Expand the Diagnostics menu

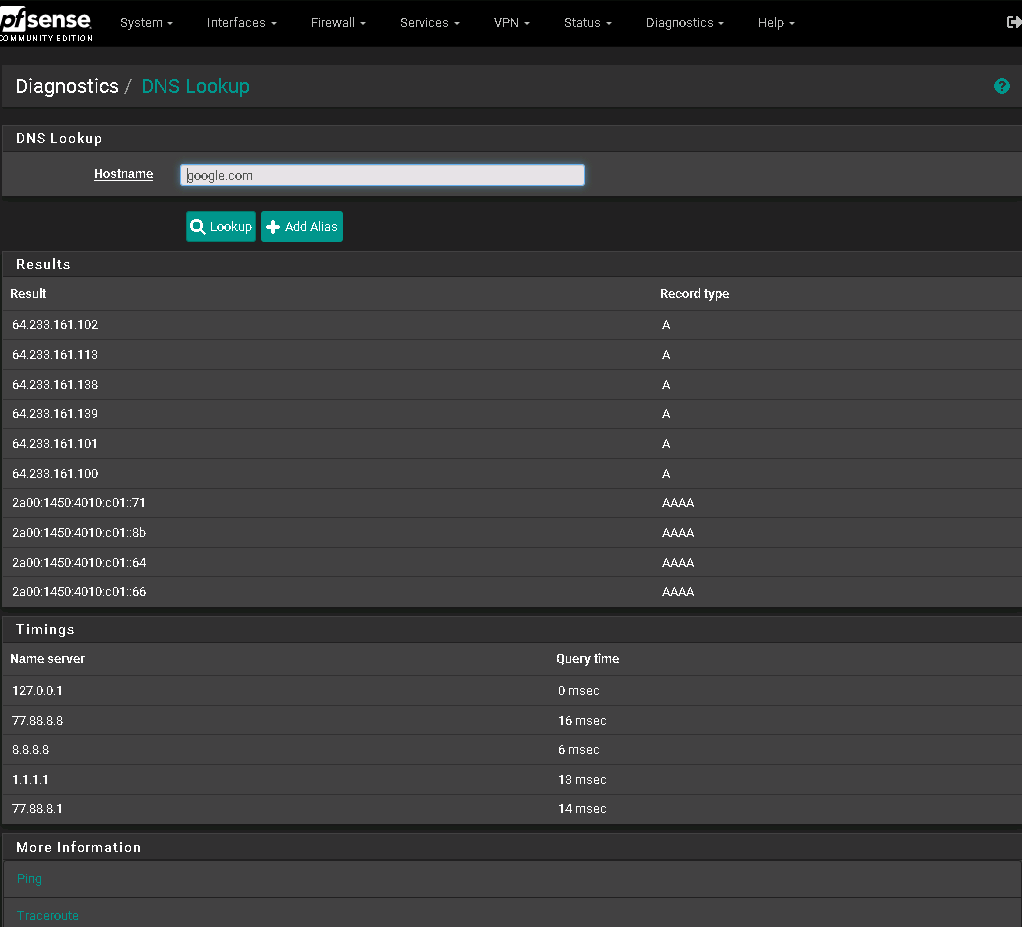(684, 23)
